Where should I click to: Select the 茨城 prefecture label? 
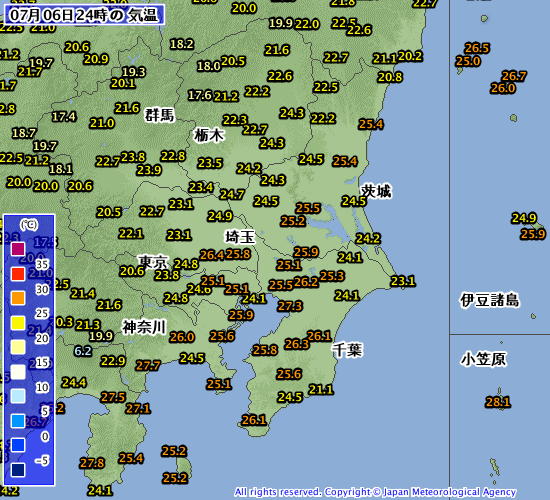(376, 191)
